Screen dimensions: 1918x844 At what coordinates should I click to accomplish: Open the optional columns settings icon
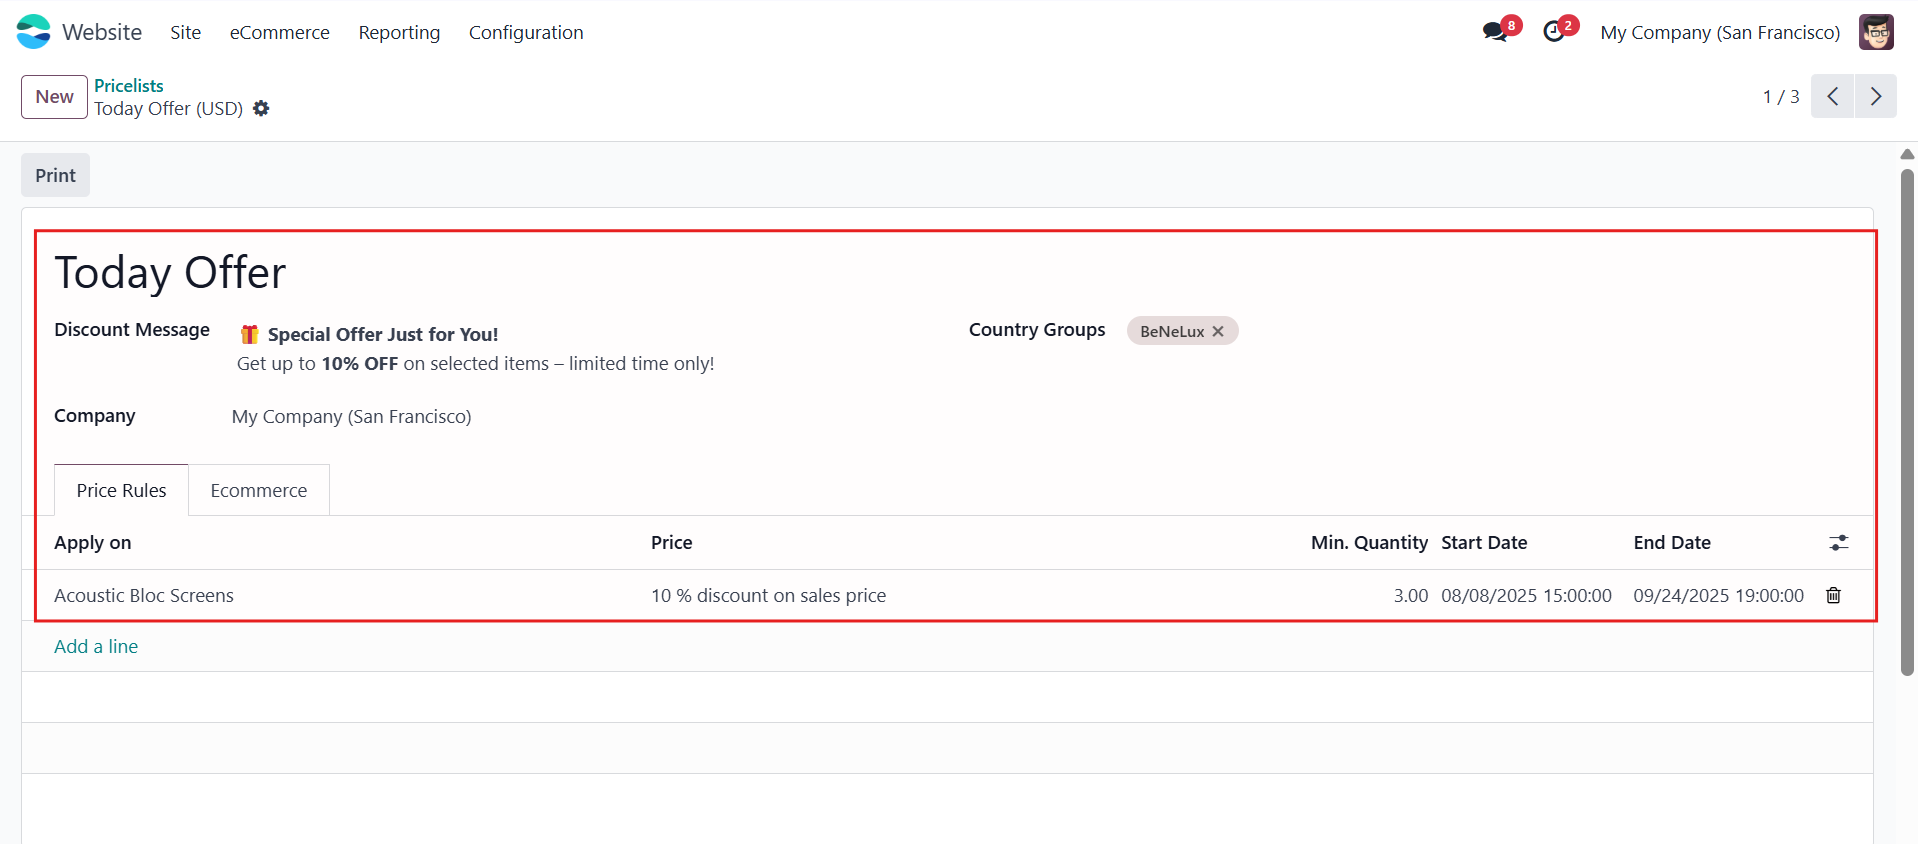(1838, 542)
